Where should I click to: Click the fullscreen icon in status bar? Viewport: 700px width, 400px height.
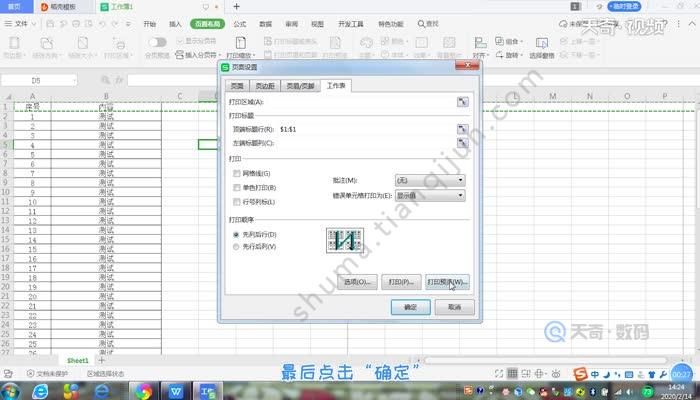point(499,373)
